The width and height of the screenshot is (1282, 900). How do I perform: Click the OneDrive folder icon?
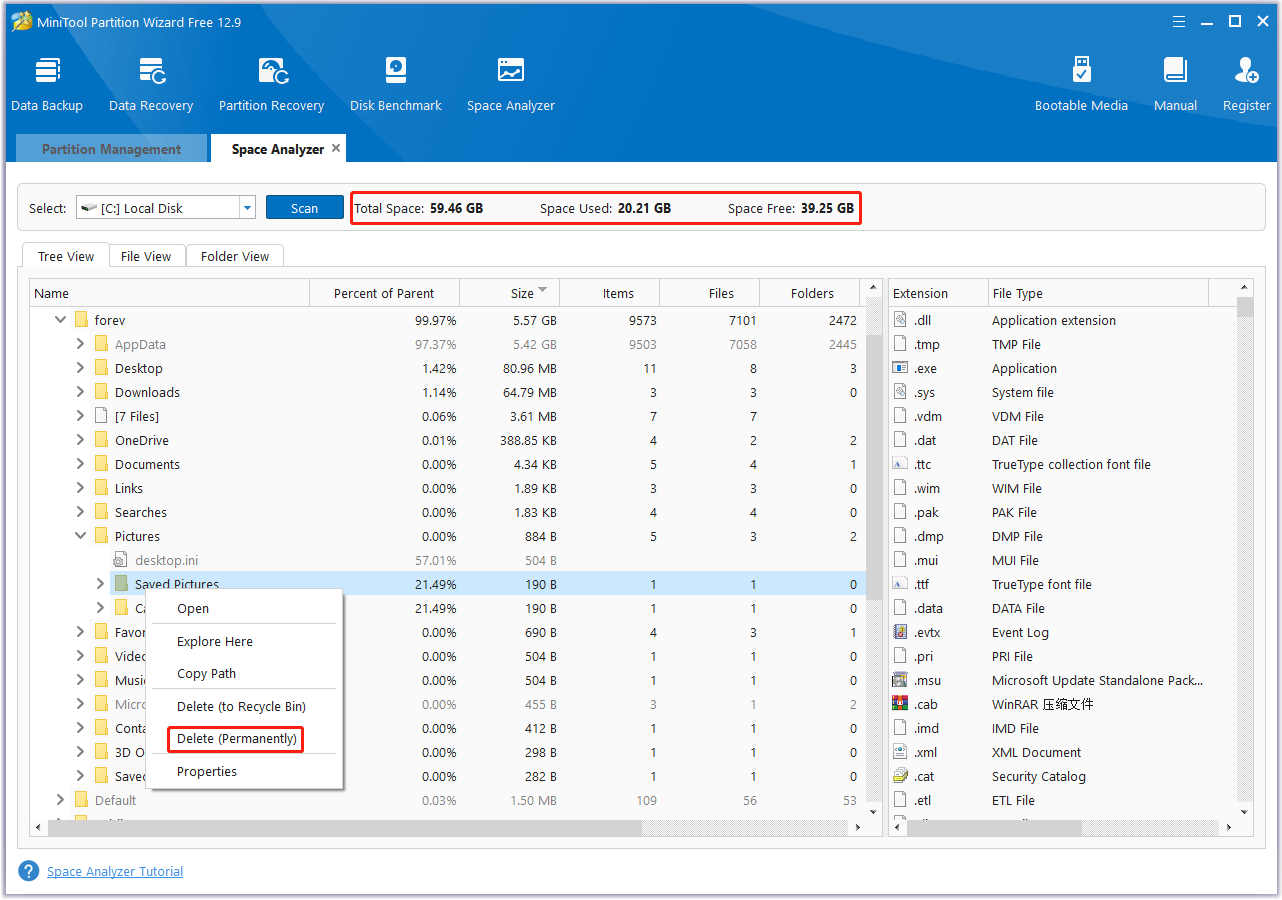click(x=101, y=440)
